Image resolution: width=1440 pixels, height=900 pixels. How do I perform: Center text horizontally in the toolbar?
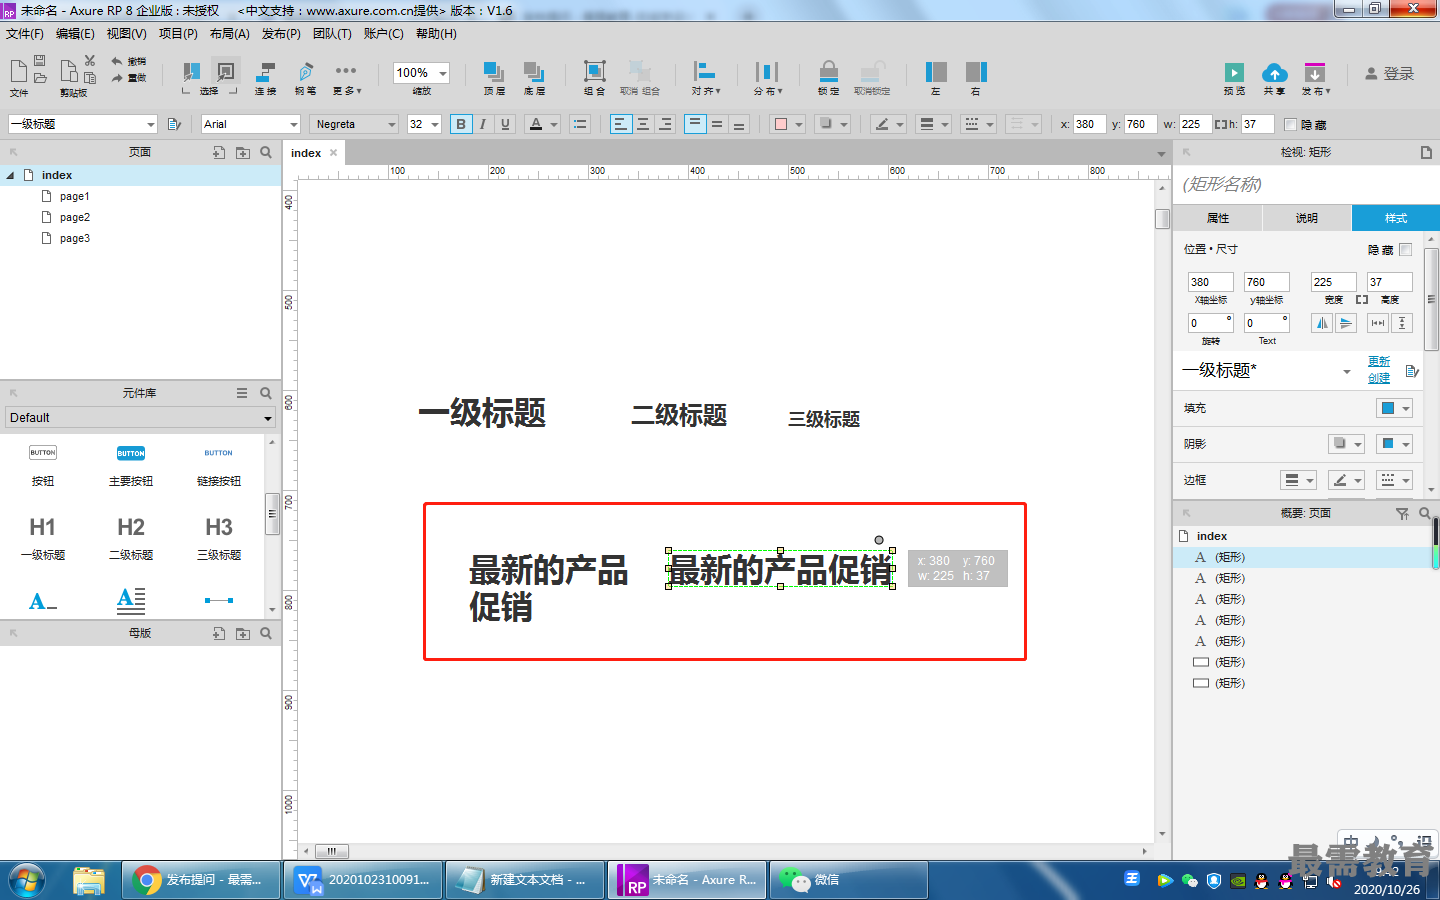pos(643,124)
